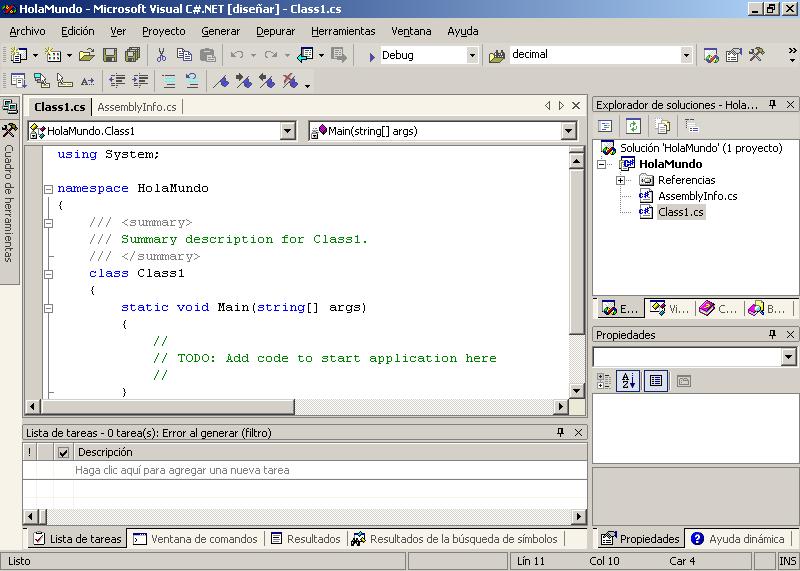Open the Depurar menu

pyautogui.click(x=276, y=31)
